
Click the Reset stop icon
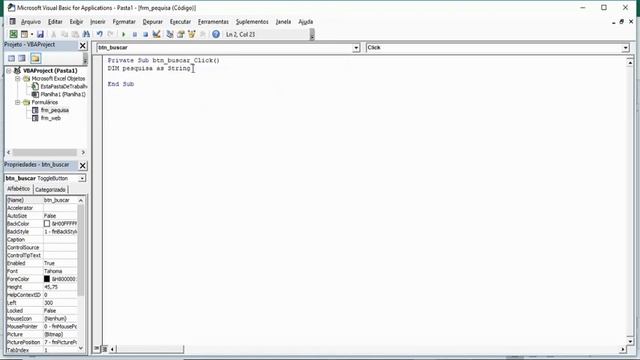pos(145,34)
